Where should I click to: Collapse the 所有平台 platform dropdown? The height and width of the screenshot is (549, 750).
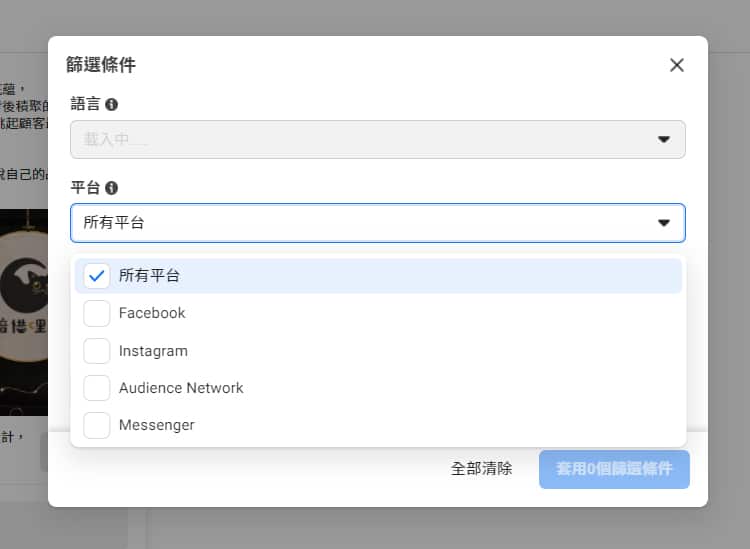378,223
